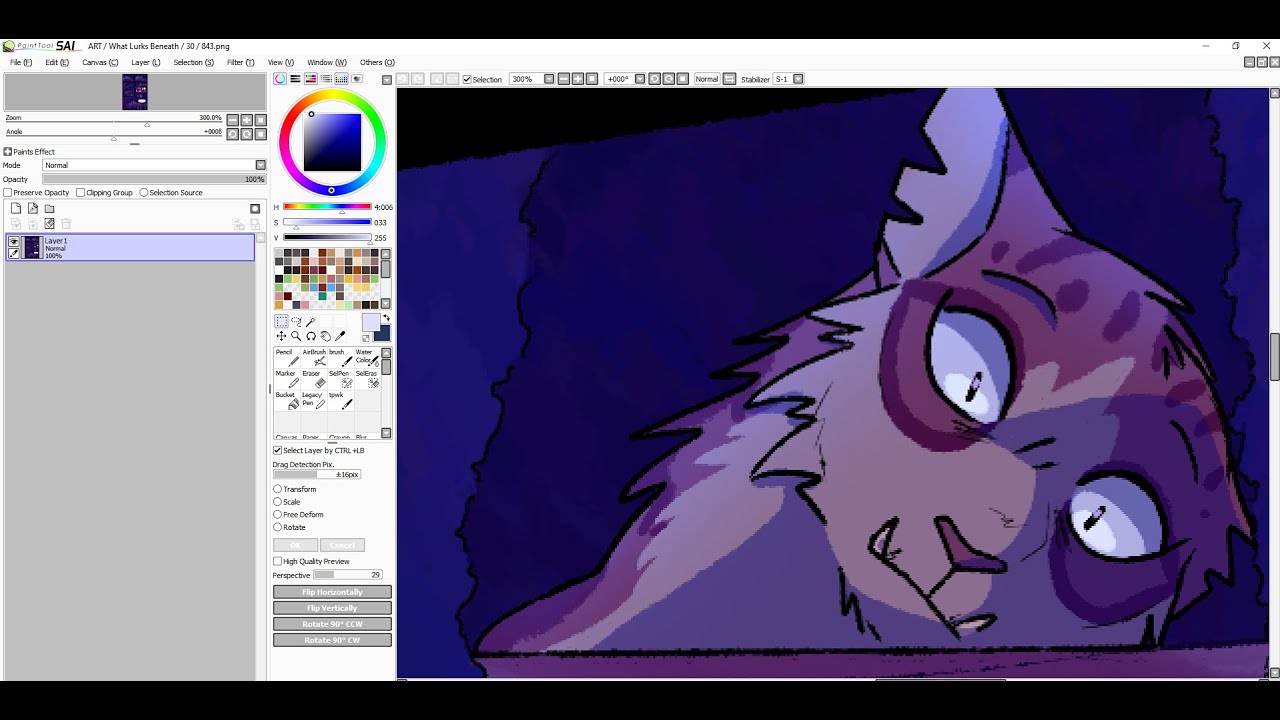Select the Legacy Pen tool
The width and height of the screenshot is (1280, 720).
314,400
